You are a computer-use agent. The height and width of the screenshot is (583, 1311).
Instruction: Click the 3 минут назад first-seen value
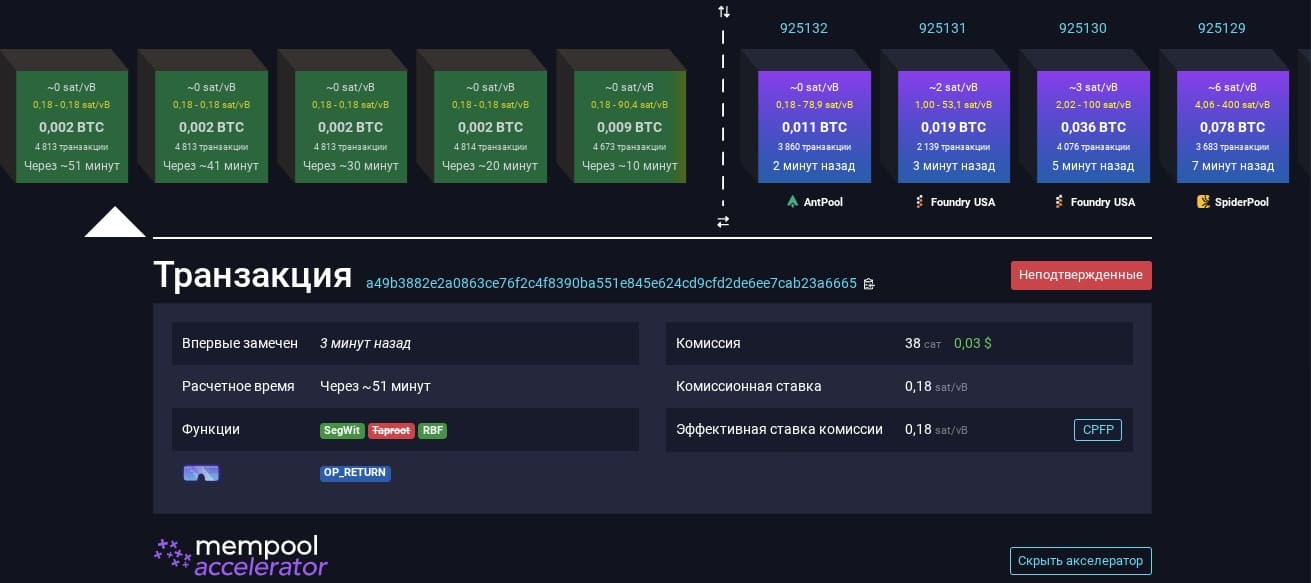(365, 343)
